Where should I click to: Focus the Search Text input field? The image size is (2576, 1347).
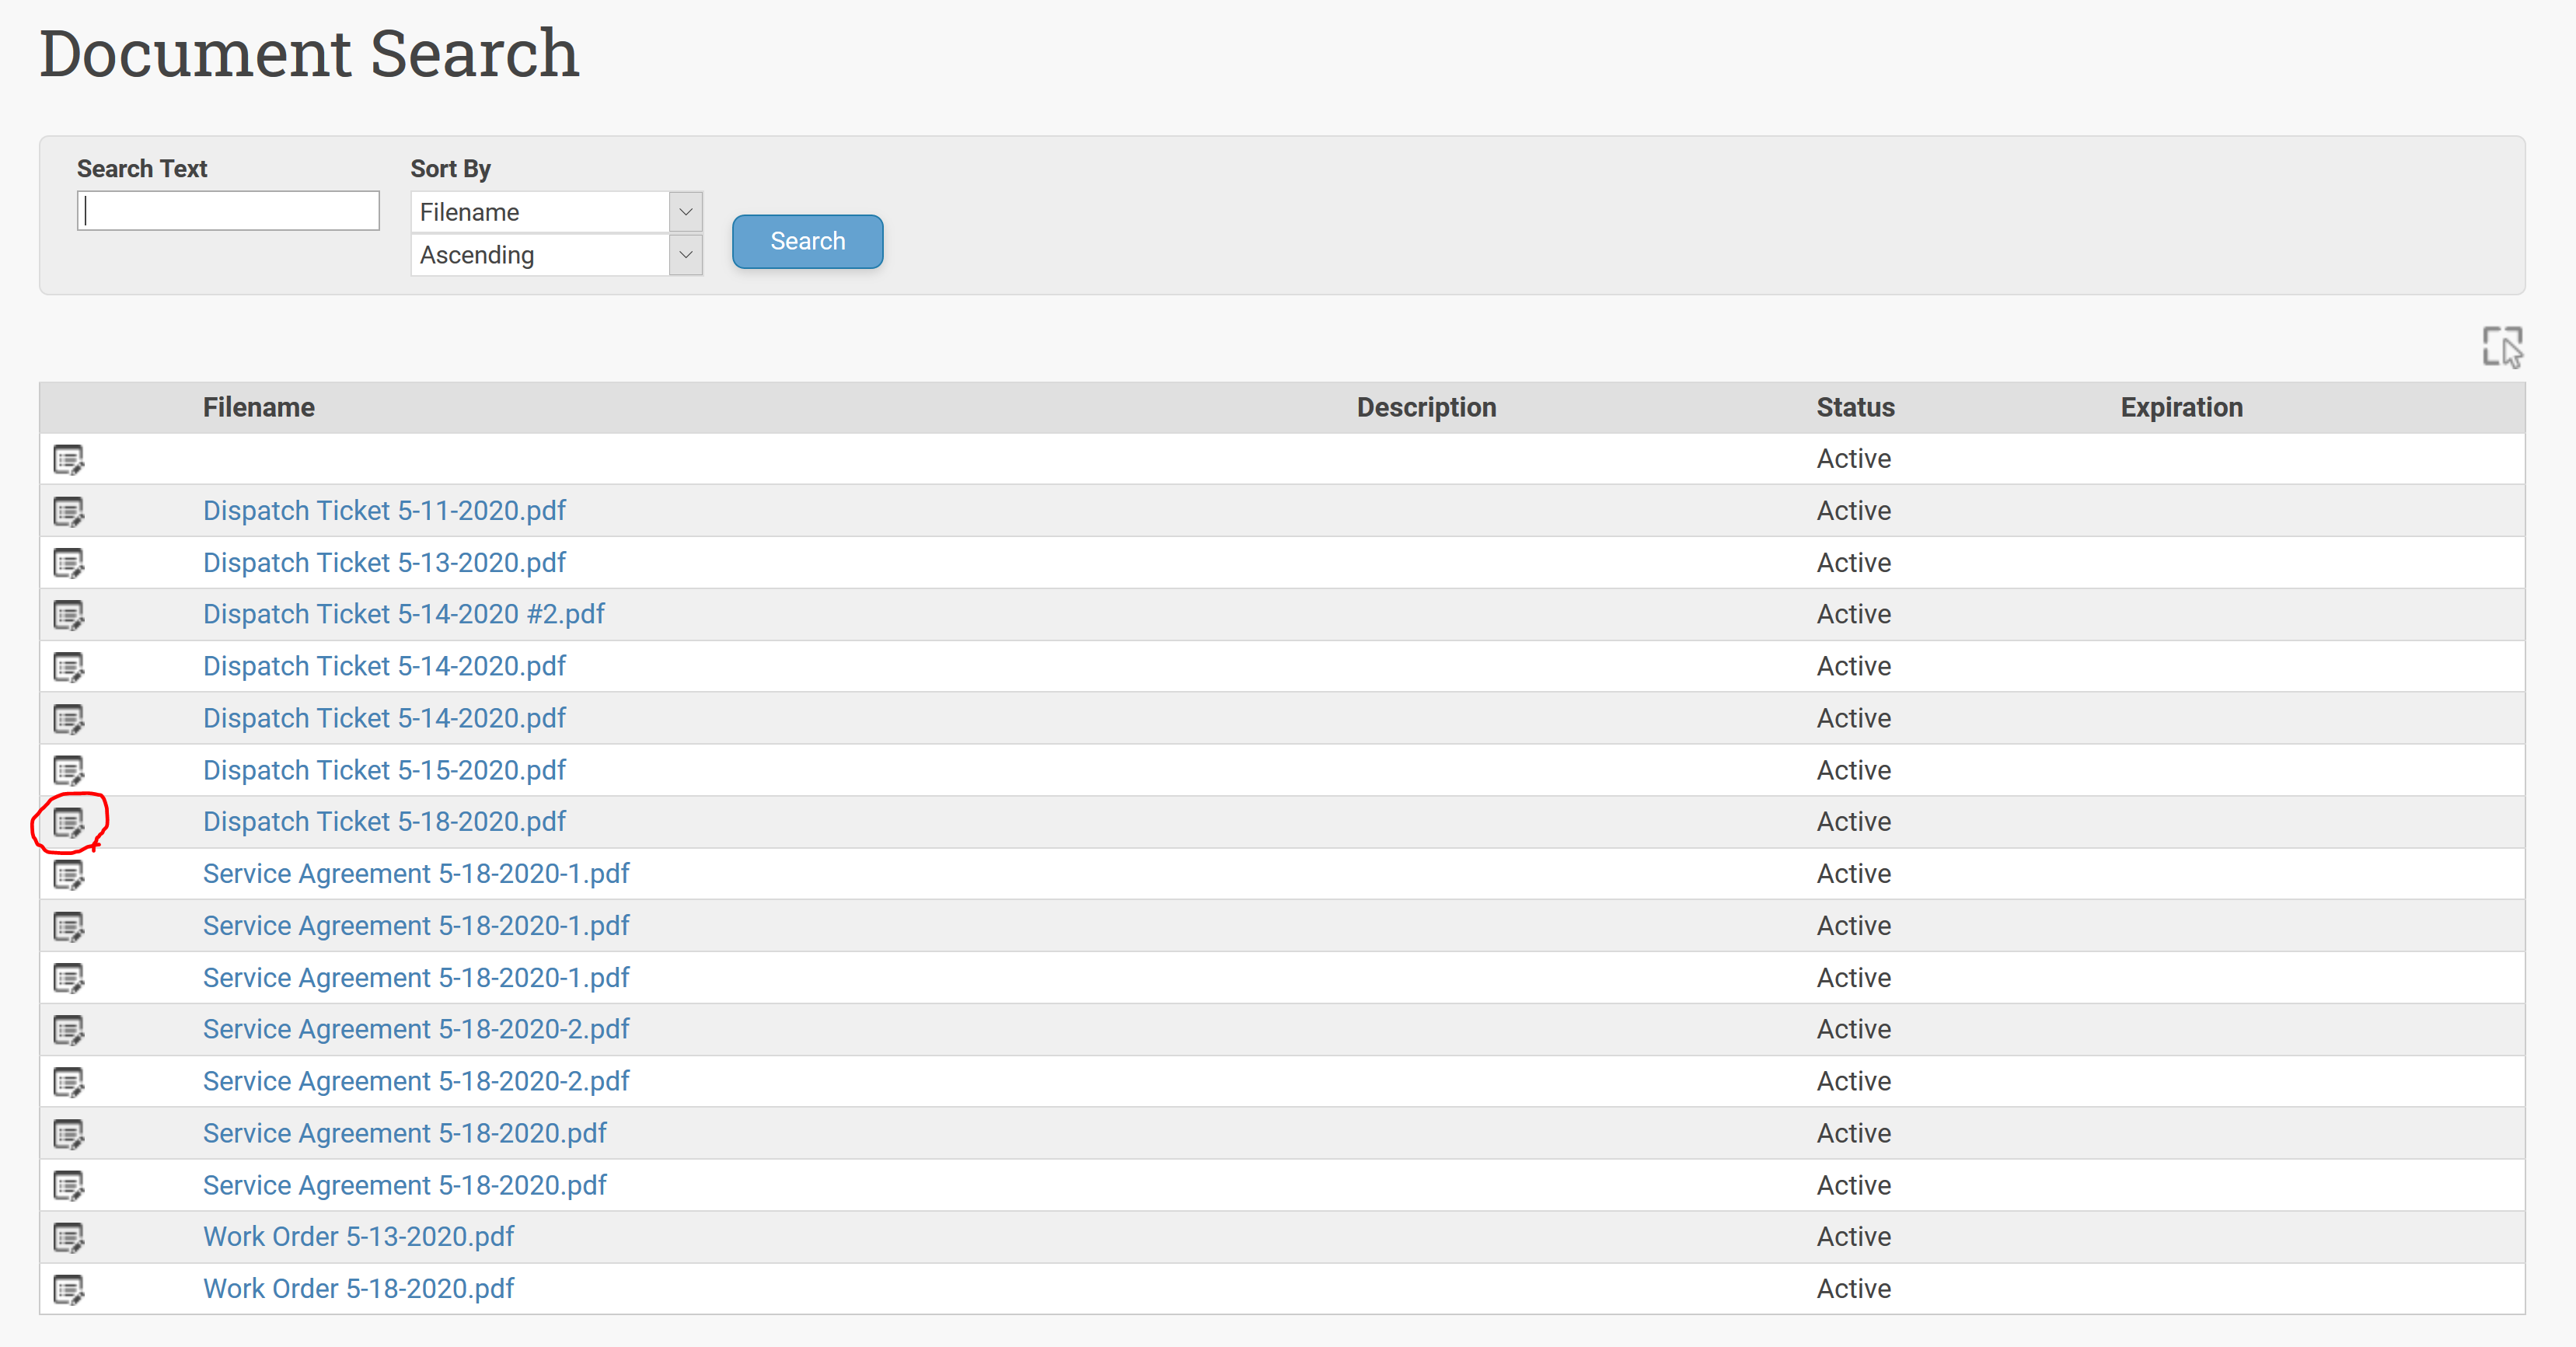(x=228, y=211)
